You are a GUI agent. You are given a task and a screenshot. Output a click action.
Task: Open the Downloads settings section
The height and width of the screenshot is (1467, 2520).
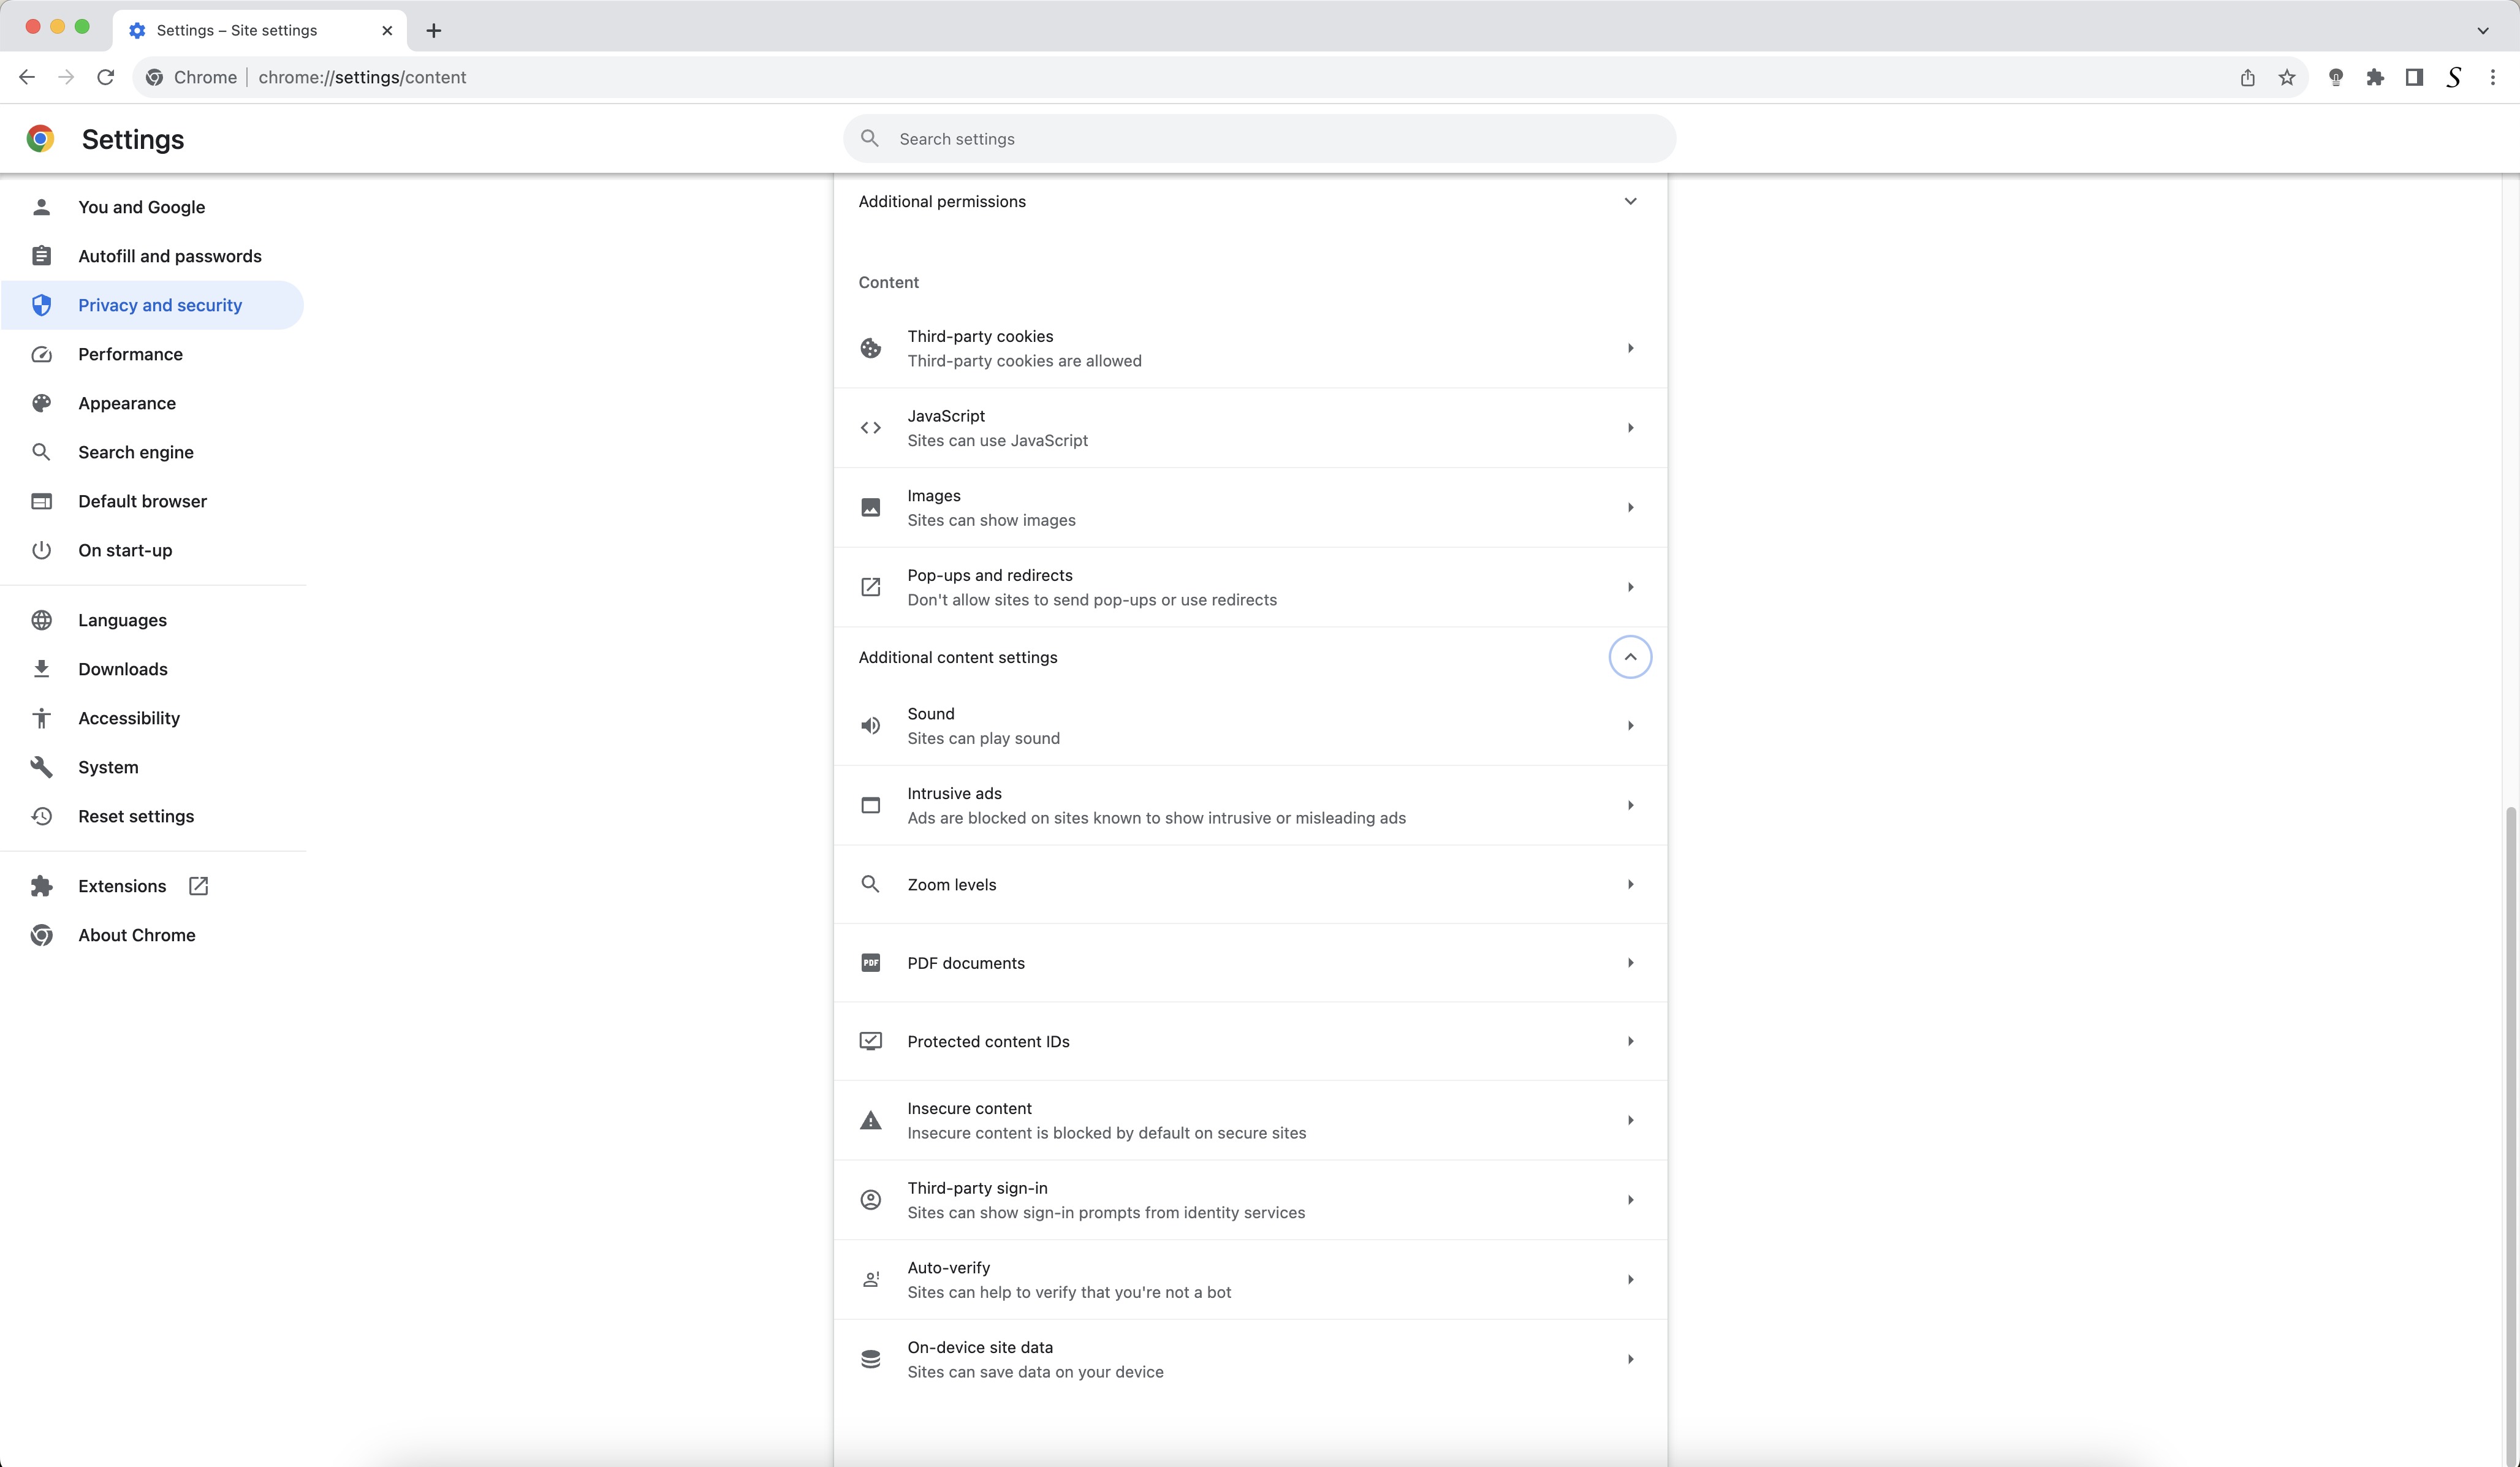point(123,669)
